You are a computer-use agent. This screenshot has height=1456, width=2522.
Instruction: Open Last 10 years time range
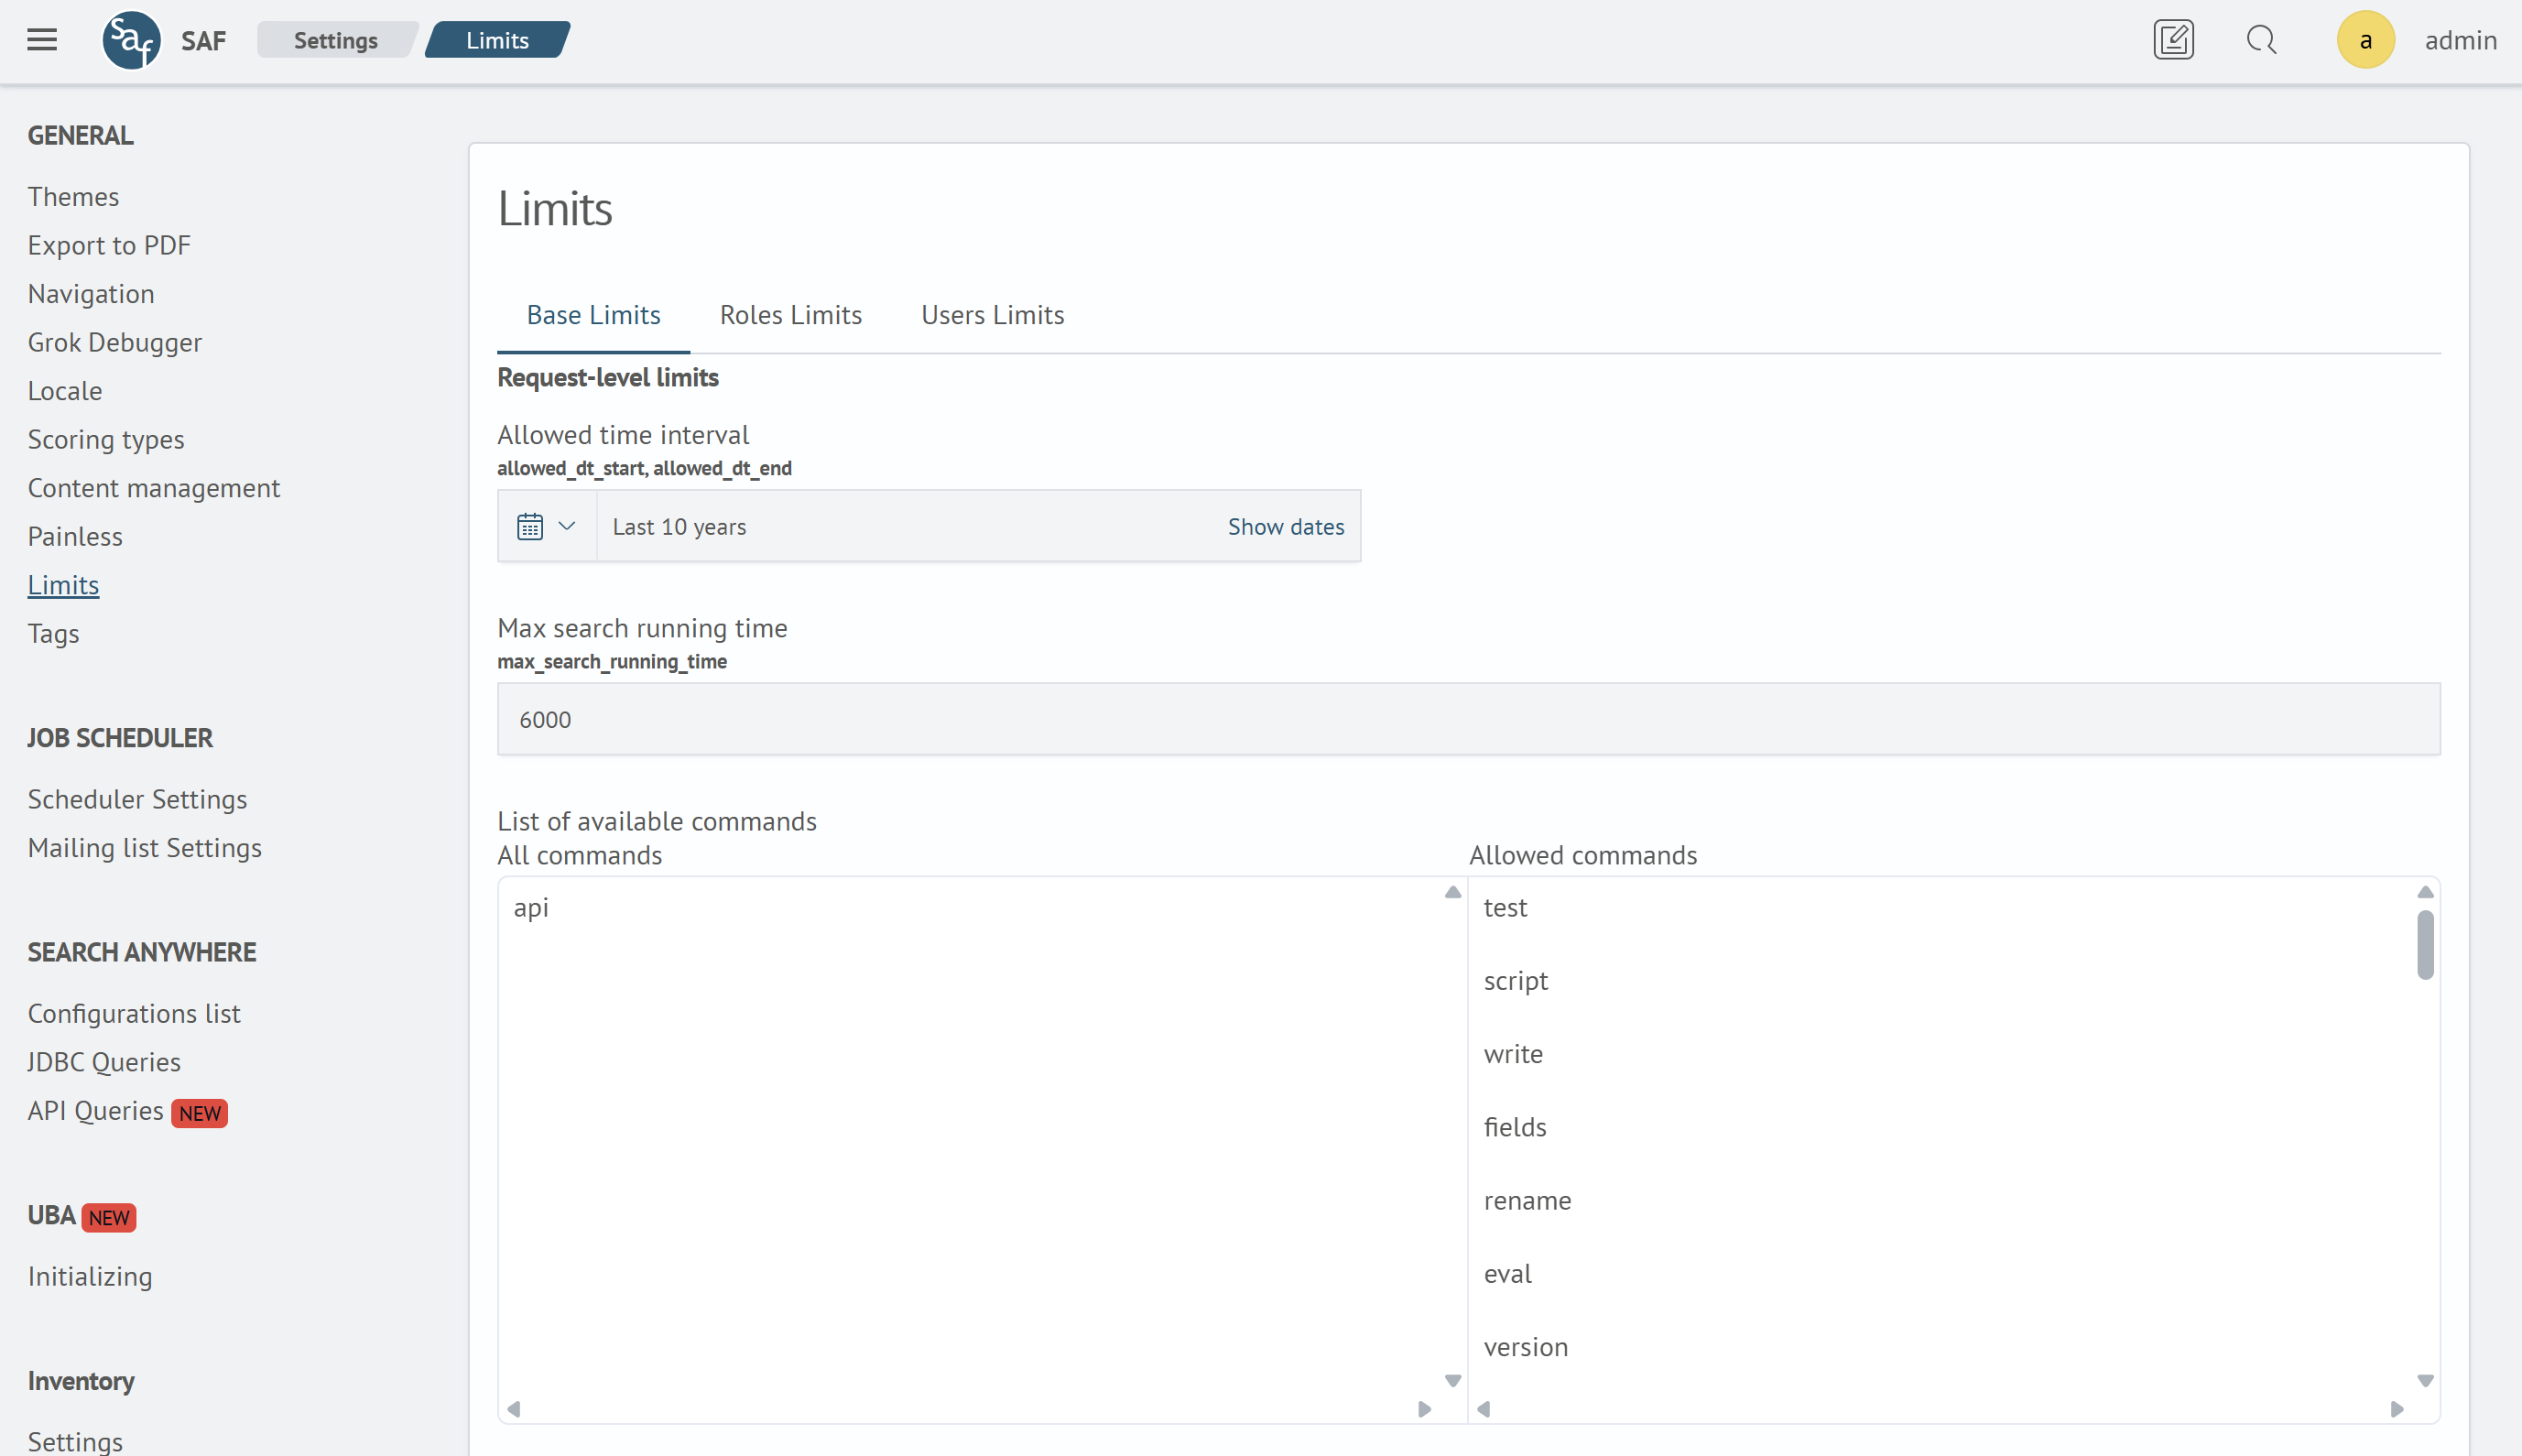coord(680,526)
